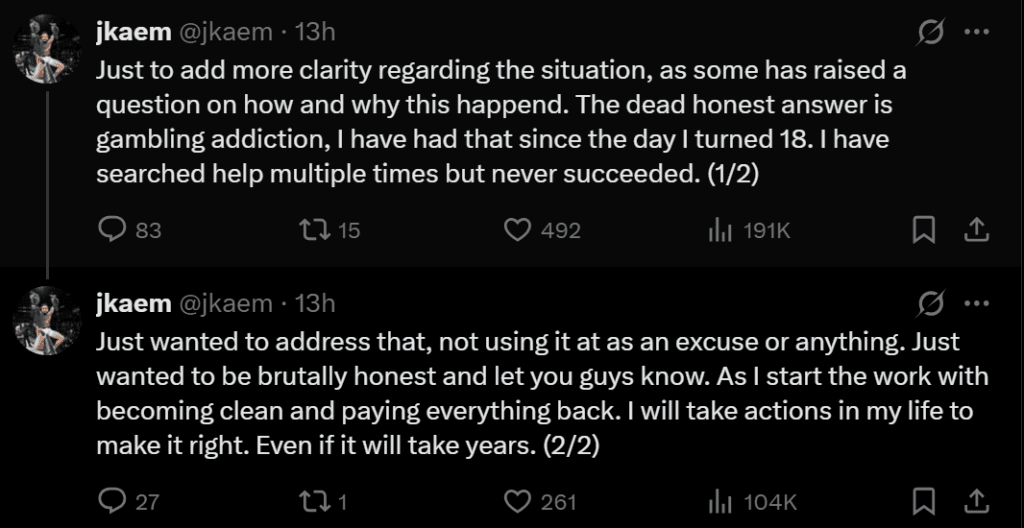Click @jkaem handle on second tweet
This screenshot has height=528, width=1024.
click(225, 303)
